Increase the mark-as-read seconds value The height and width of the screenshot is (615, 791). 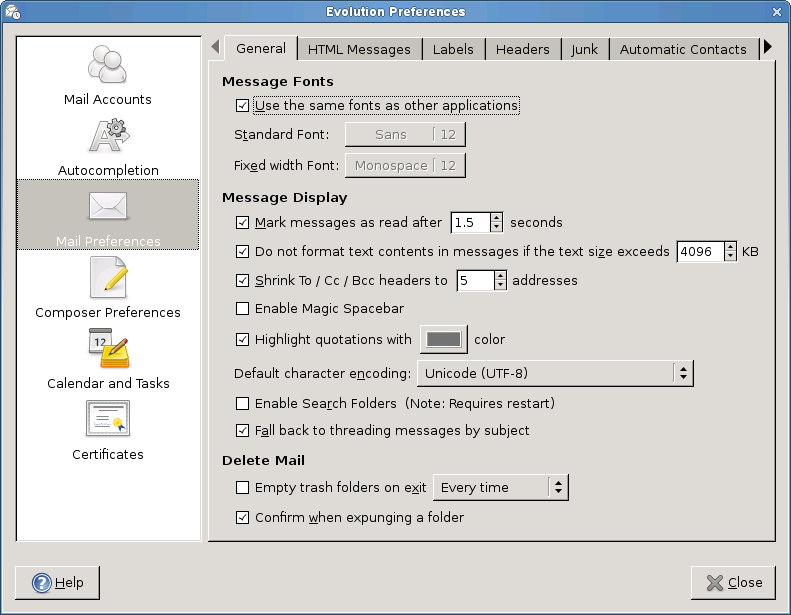tap(496, 218)
